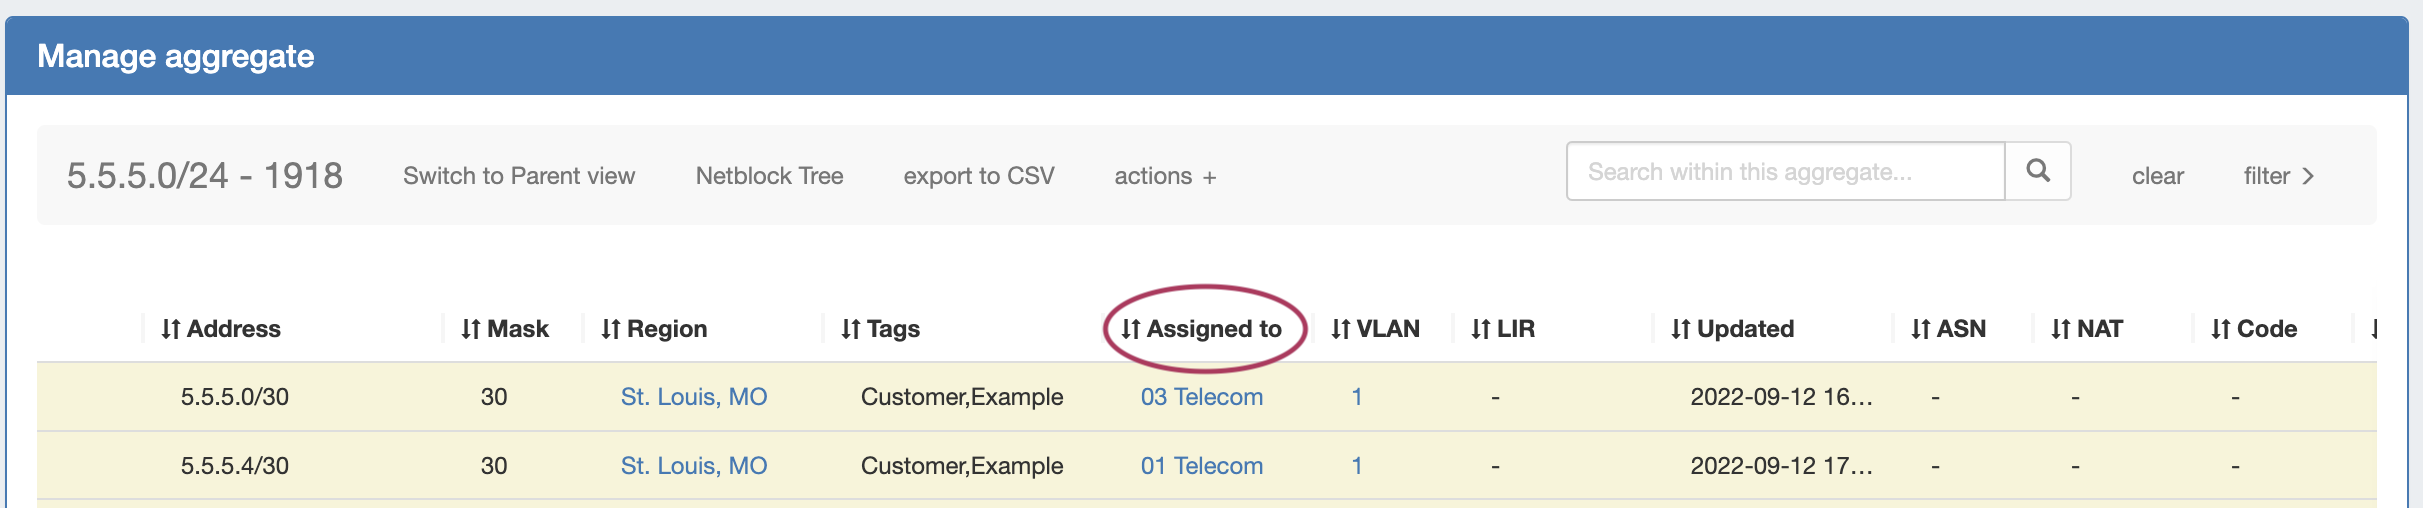Focus the search within this aggregate field
The image size is (2423, 508).
pos(1785,172)
